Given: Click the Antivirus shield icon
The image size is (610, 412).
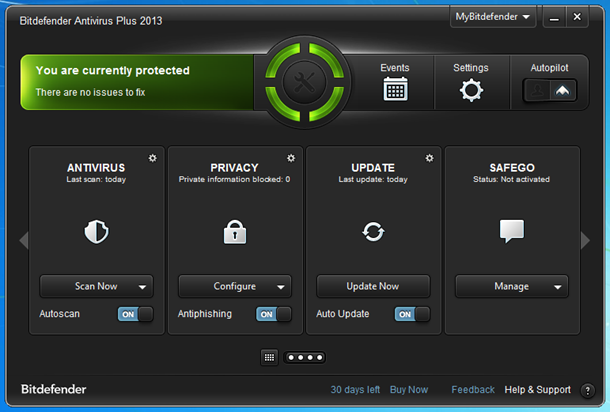Looking at the screenshot, I should click(96, 232).
